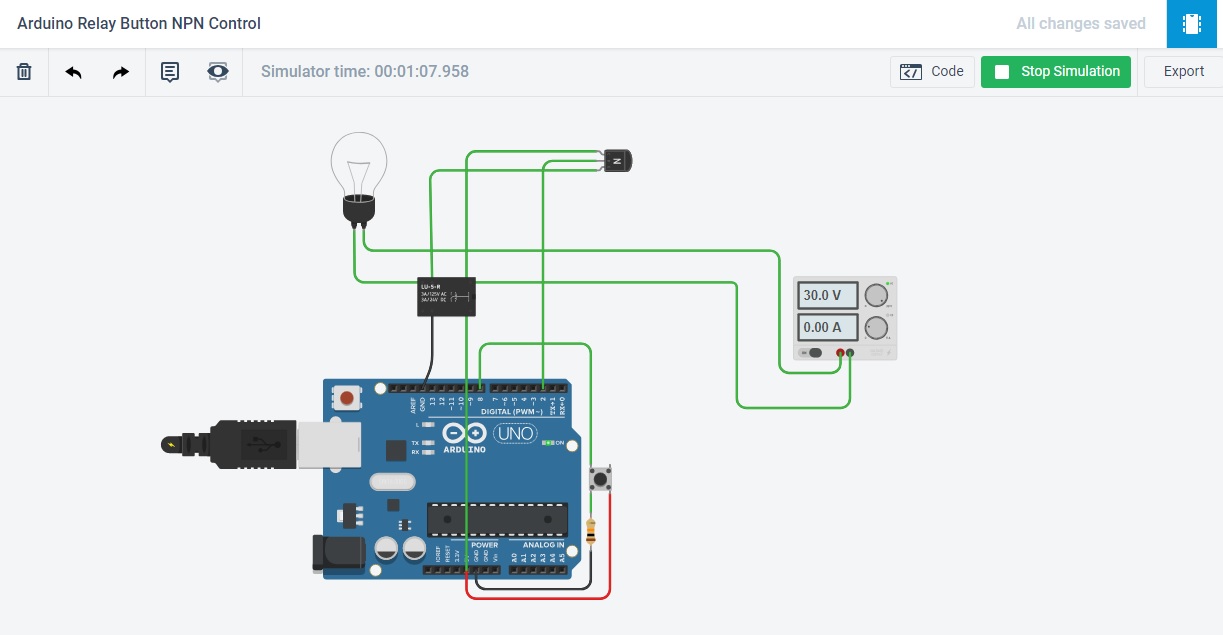Click the Undo arrow icon

(x=73, y=71)
